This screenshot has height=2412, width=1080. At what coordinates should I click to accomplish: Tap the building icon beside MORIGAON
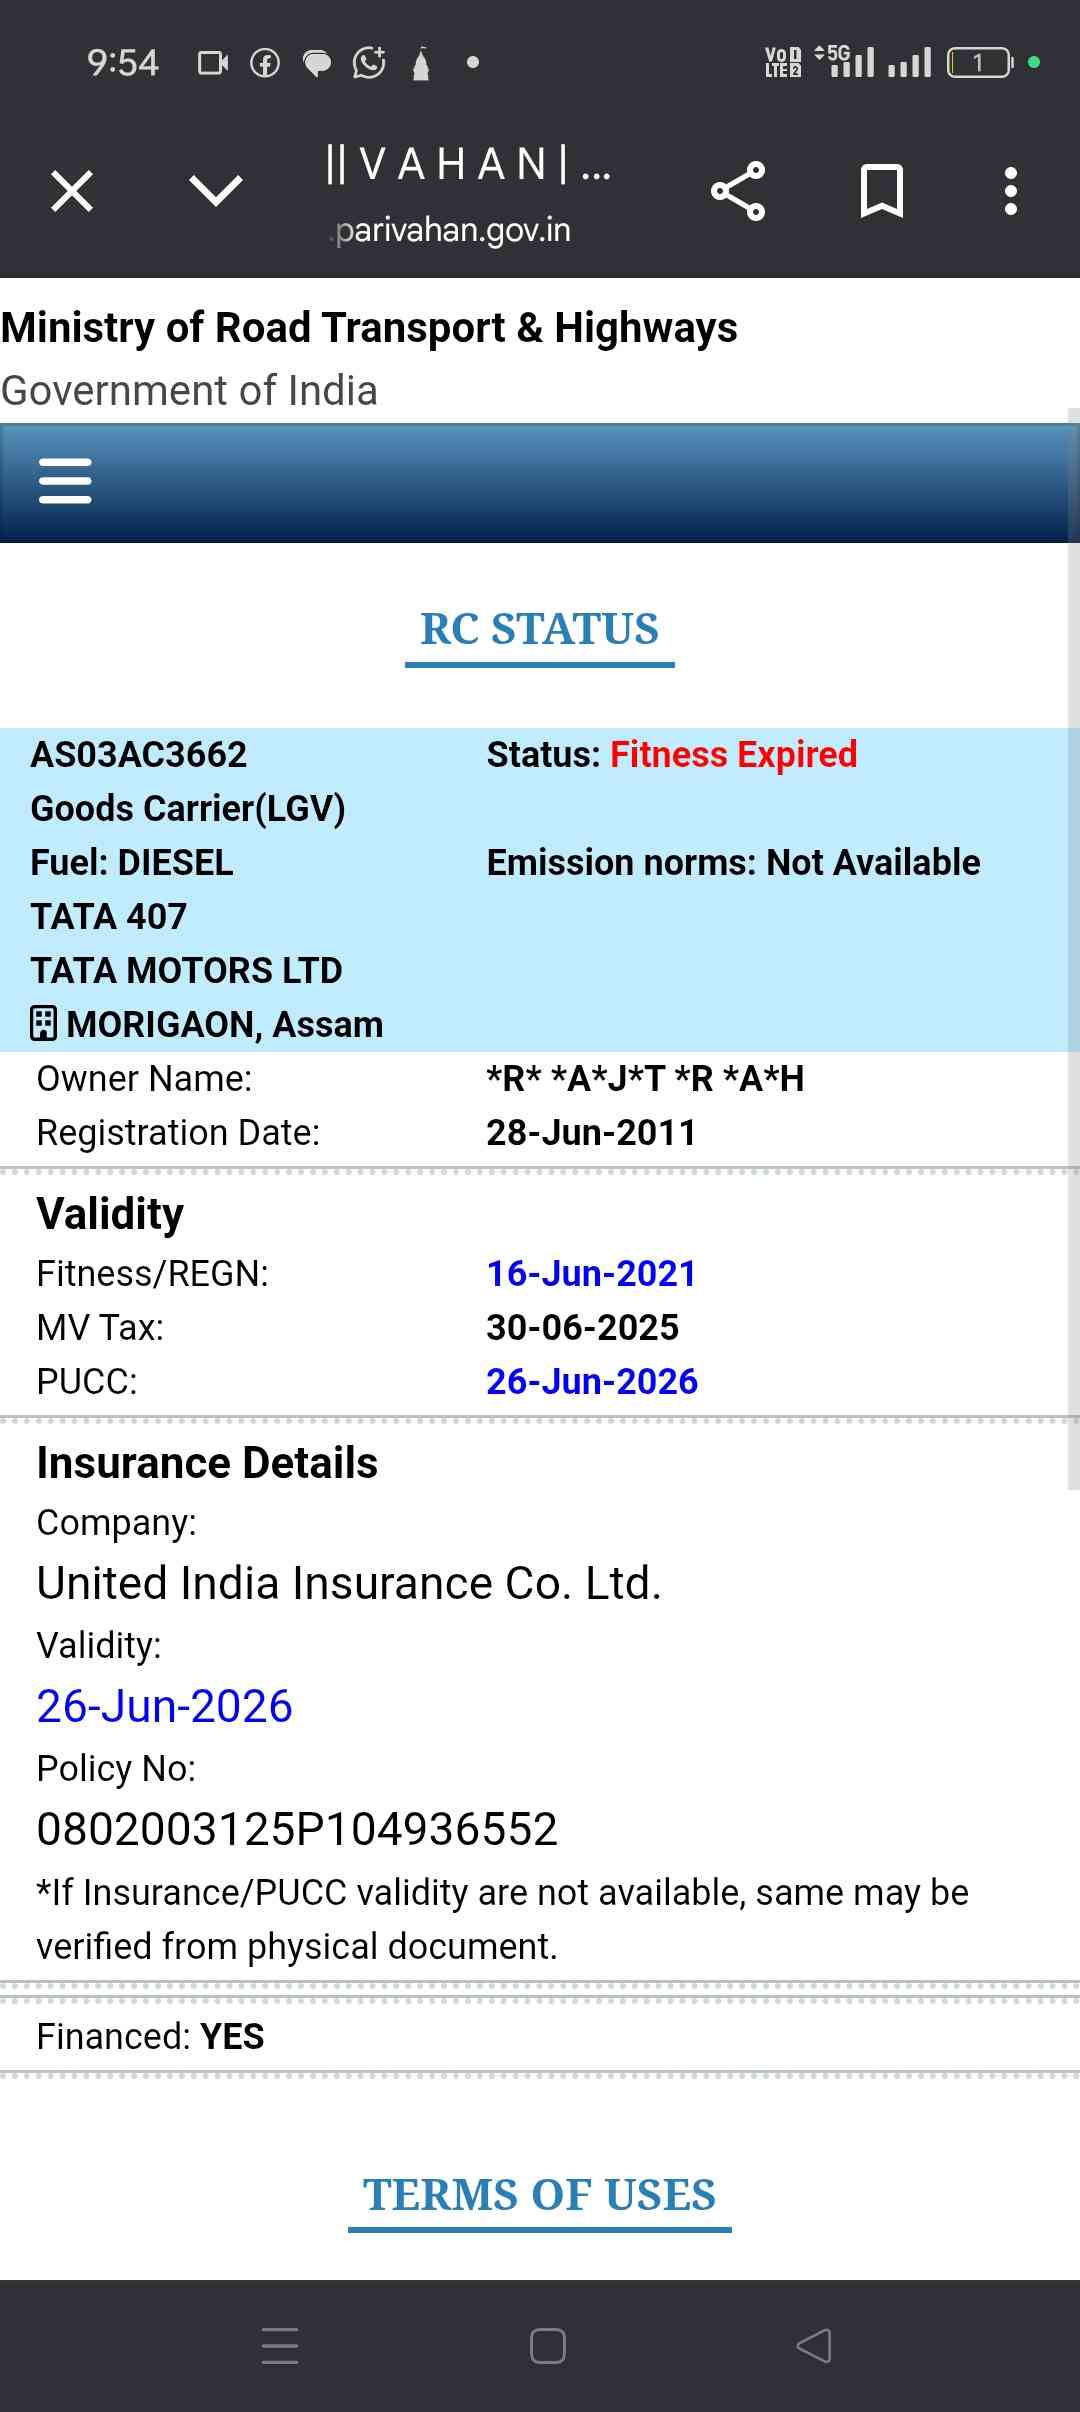pos(43,1024)
